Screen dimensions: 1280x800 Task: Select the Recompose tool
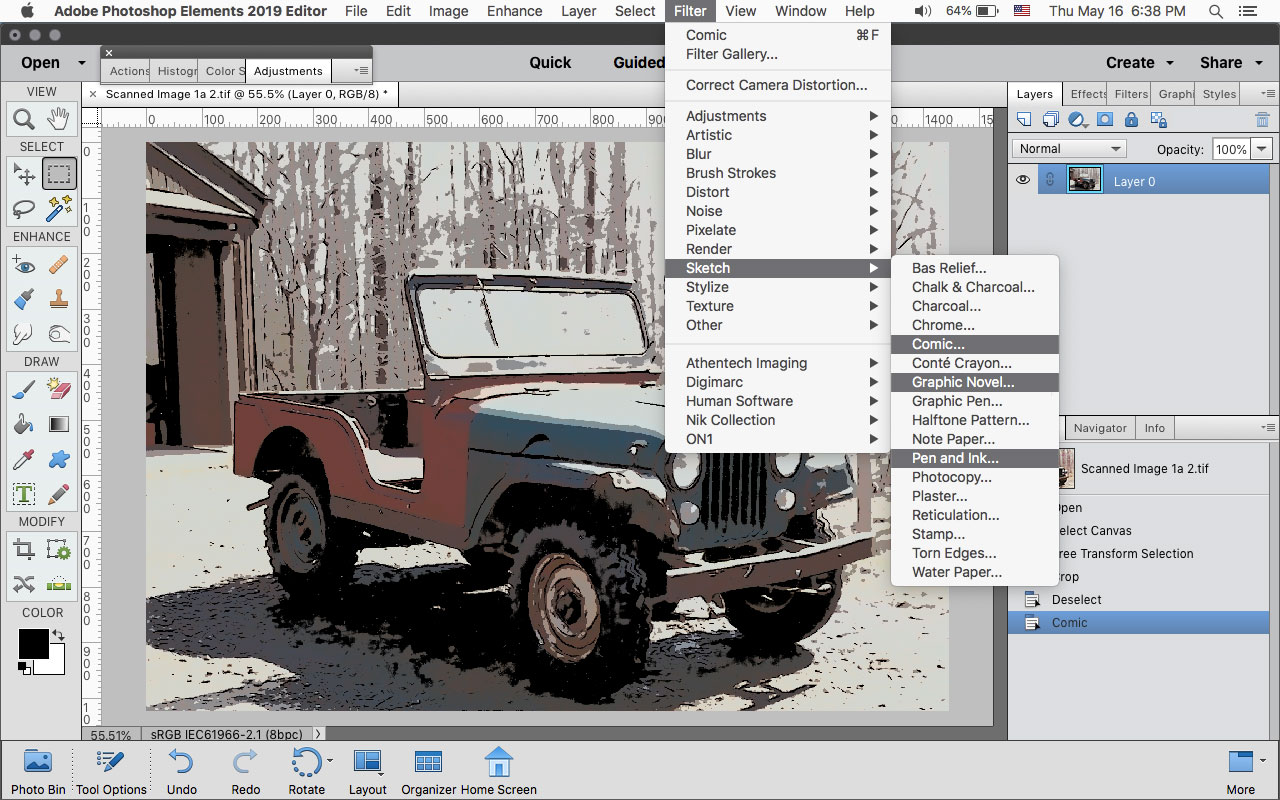pos(59,549)
